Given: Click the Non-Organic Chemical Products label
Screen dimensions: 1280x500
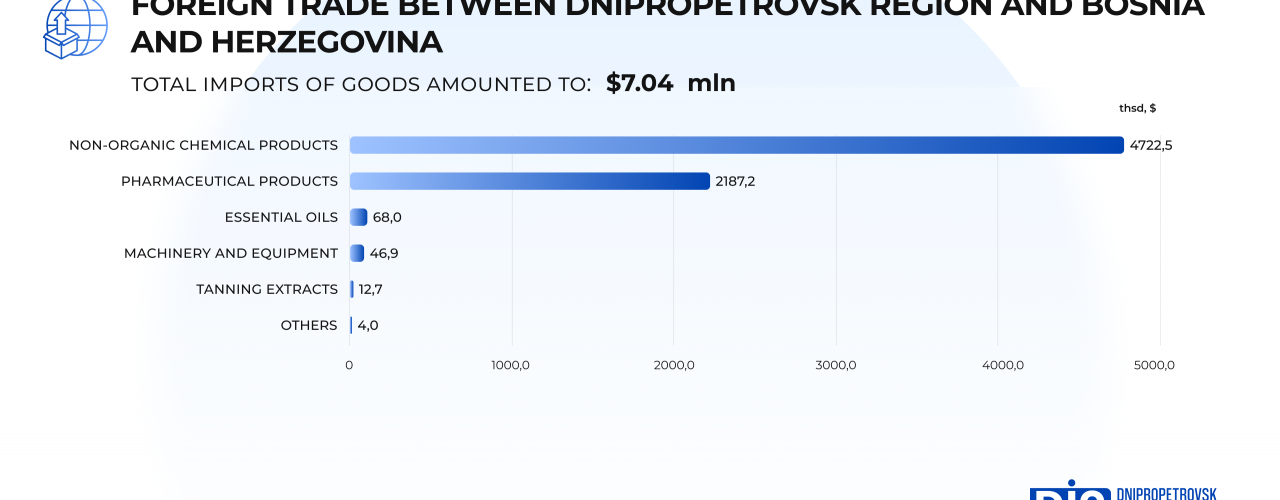Looking at the screenshot, I should [x=203, y=145].
